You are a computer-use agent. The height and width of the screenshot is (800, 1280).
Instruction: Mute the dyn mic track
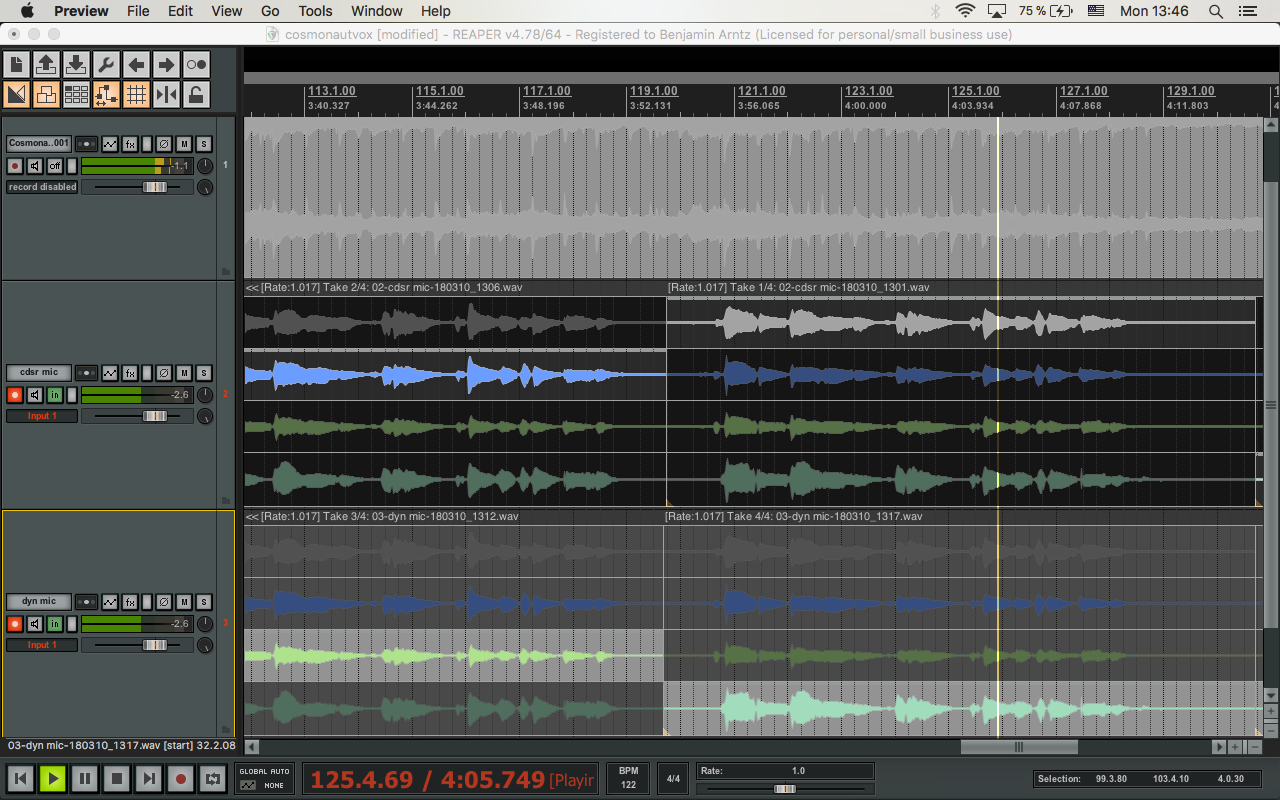(184, 602)
